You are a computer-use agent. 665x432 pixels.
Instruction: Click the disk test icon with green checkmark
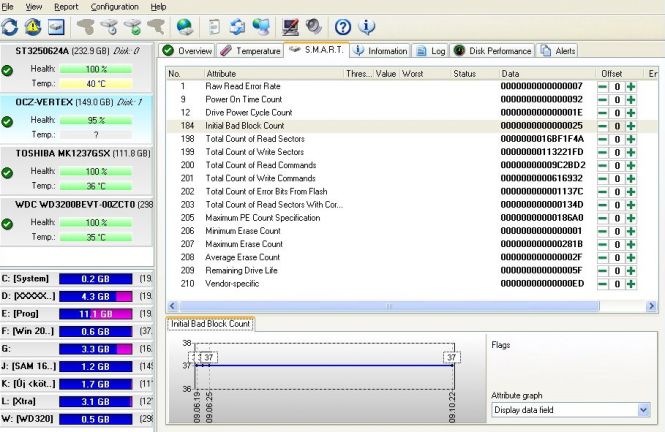[x=133, y=27]
